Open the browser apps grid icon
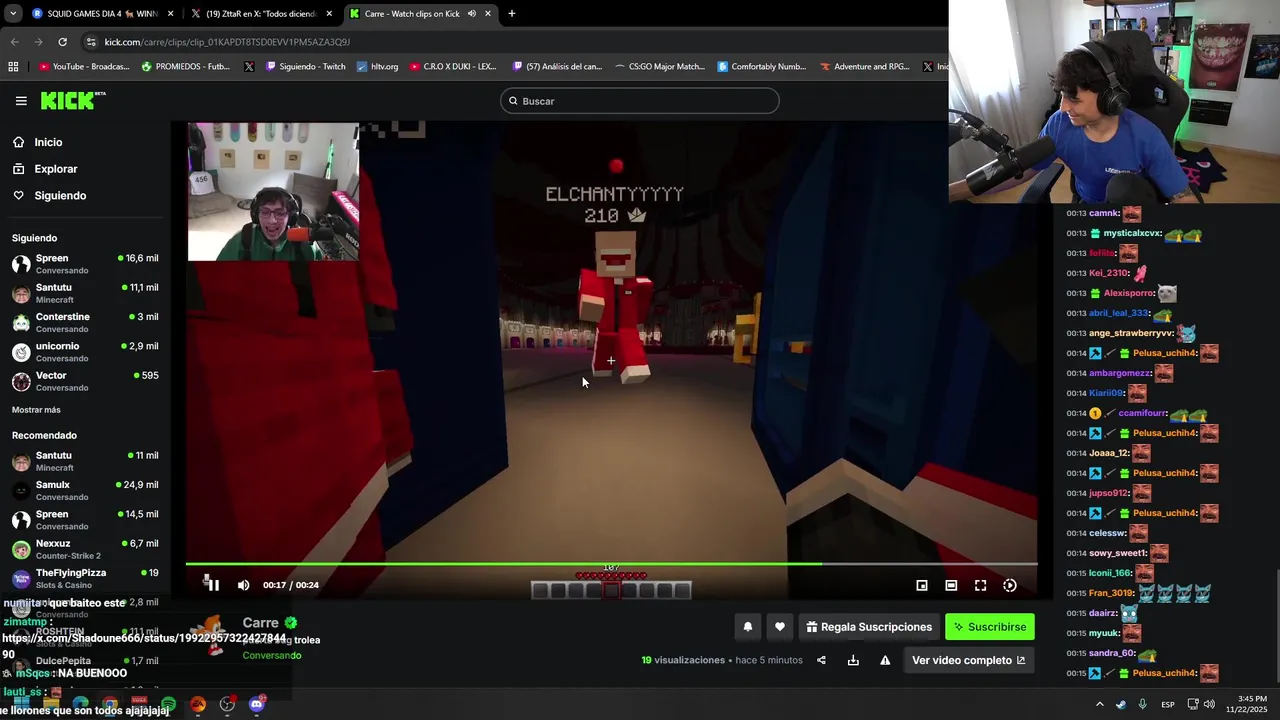Image resolution: width=1280 pixels, height=720 pixels. [x=13, y=67]
